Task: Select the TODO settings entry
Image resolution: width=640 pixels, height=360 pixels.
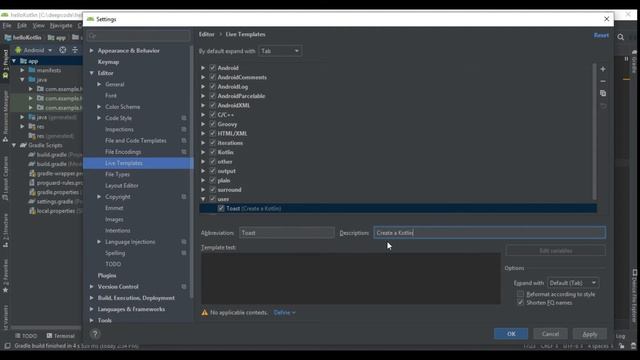Action: (113, 264)
